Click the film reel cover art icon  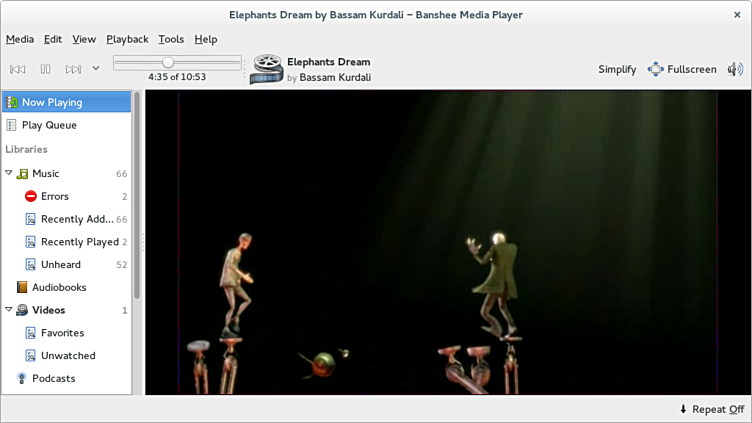(x=267, y=69)
